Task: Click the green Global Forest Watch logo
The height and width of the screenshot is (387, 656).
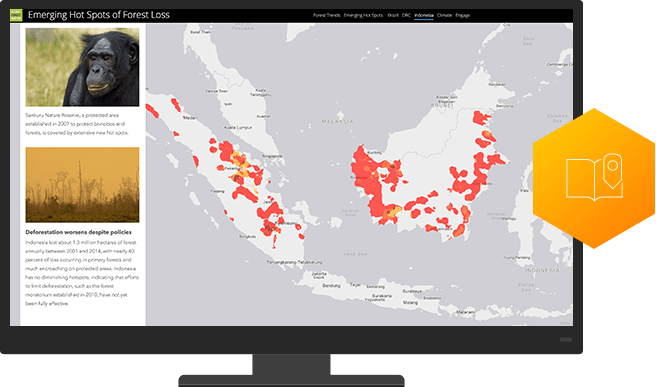Action: pos(16,15)
